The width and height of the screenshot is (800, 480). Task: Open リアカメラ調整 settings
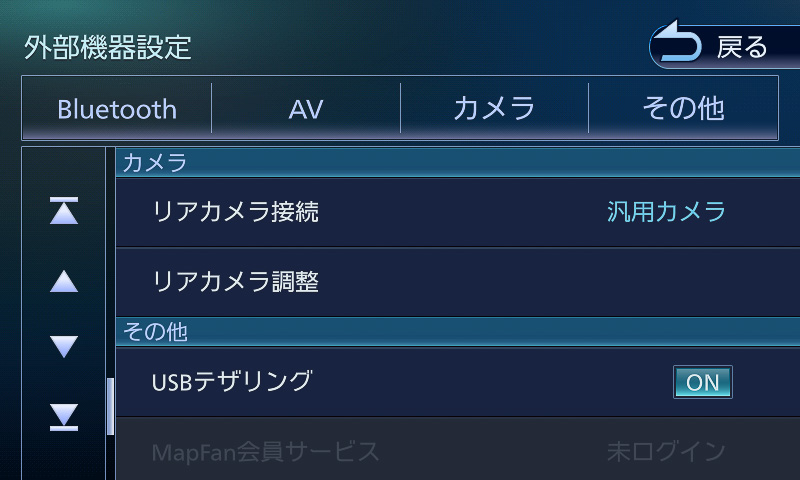click(236, 282)
